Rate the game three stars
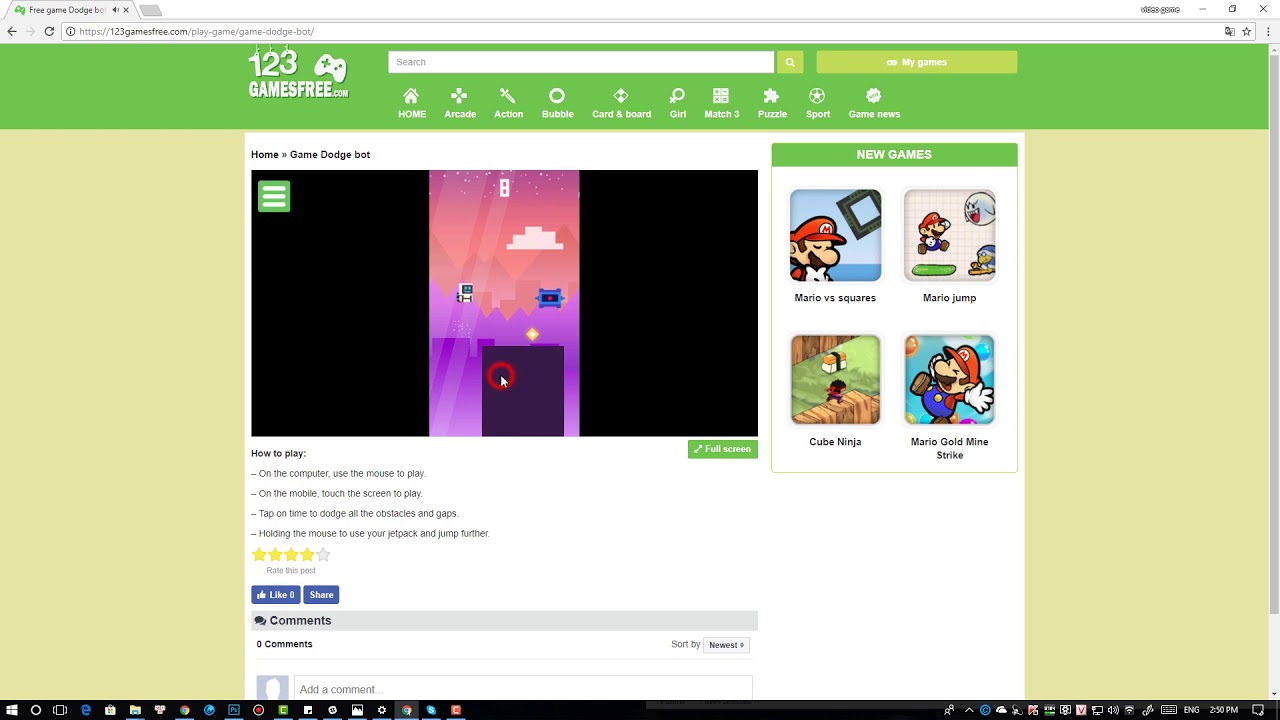Image resolution: width=1280 pixels, height=720 pixels. point(291,555)
